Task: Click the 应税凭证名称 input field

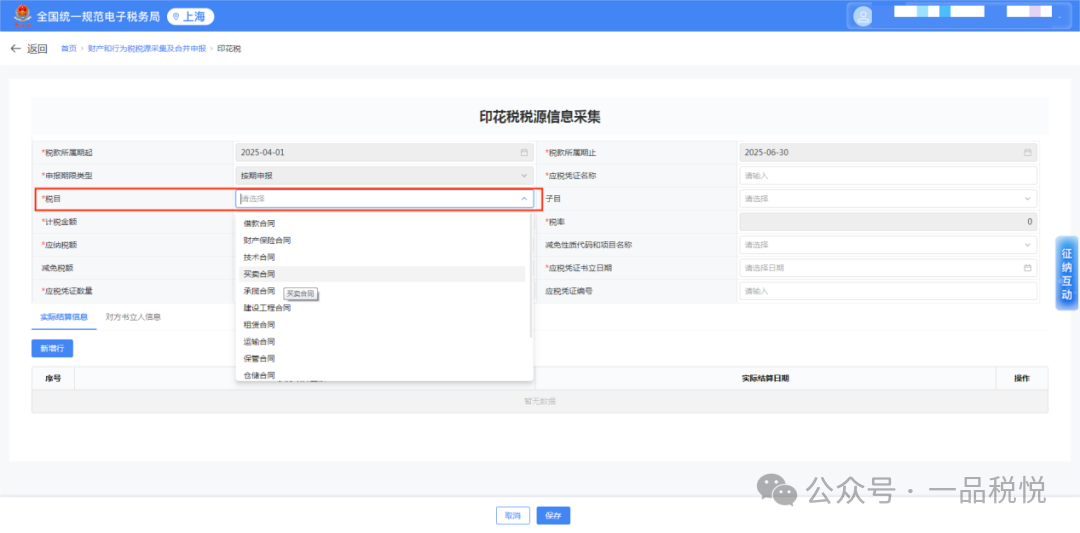Action: click(888, 176)
